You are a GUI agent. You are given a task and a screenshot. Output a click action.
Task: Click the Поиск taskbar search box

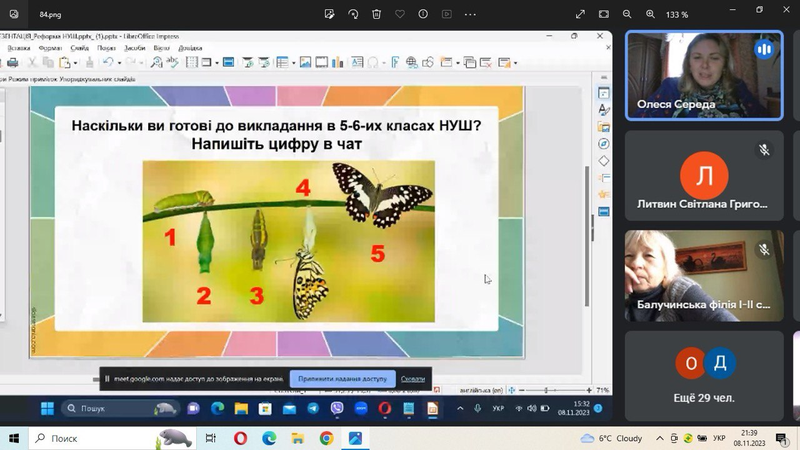point(112,438)
